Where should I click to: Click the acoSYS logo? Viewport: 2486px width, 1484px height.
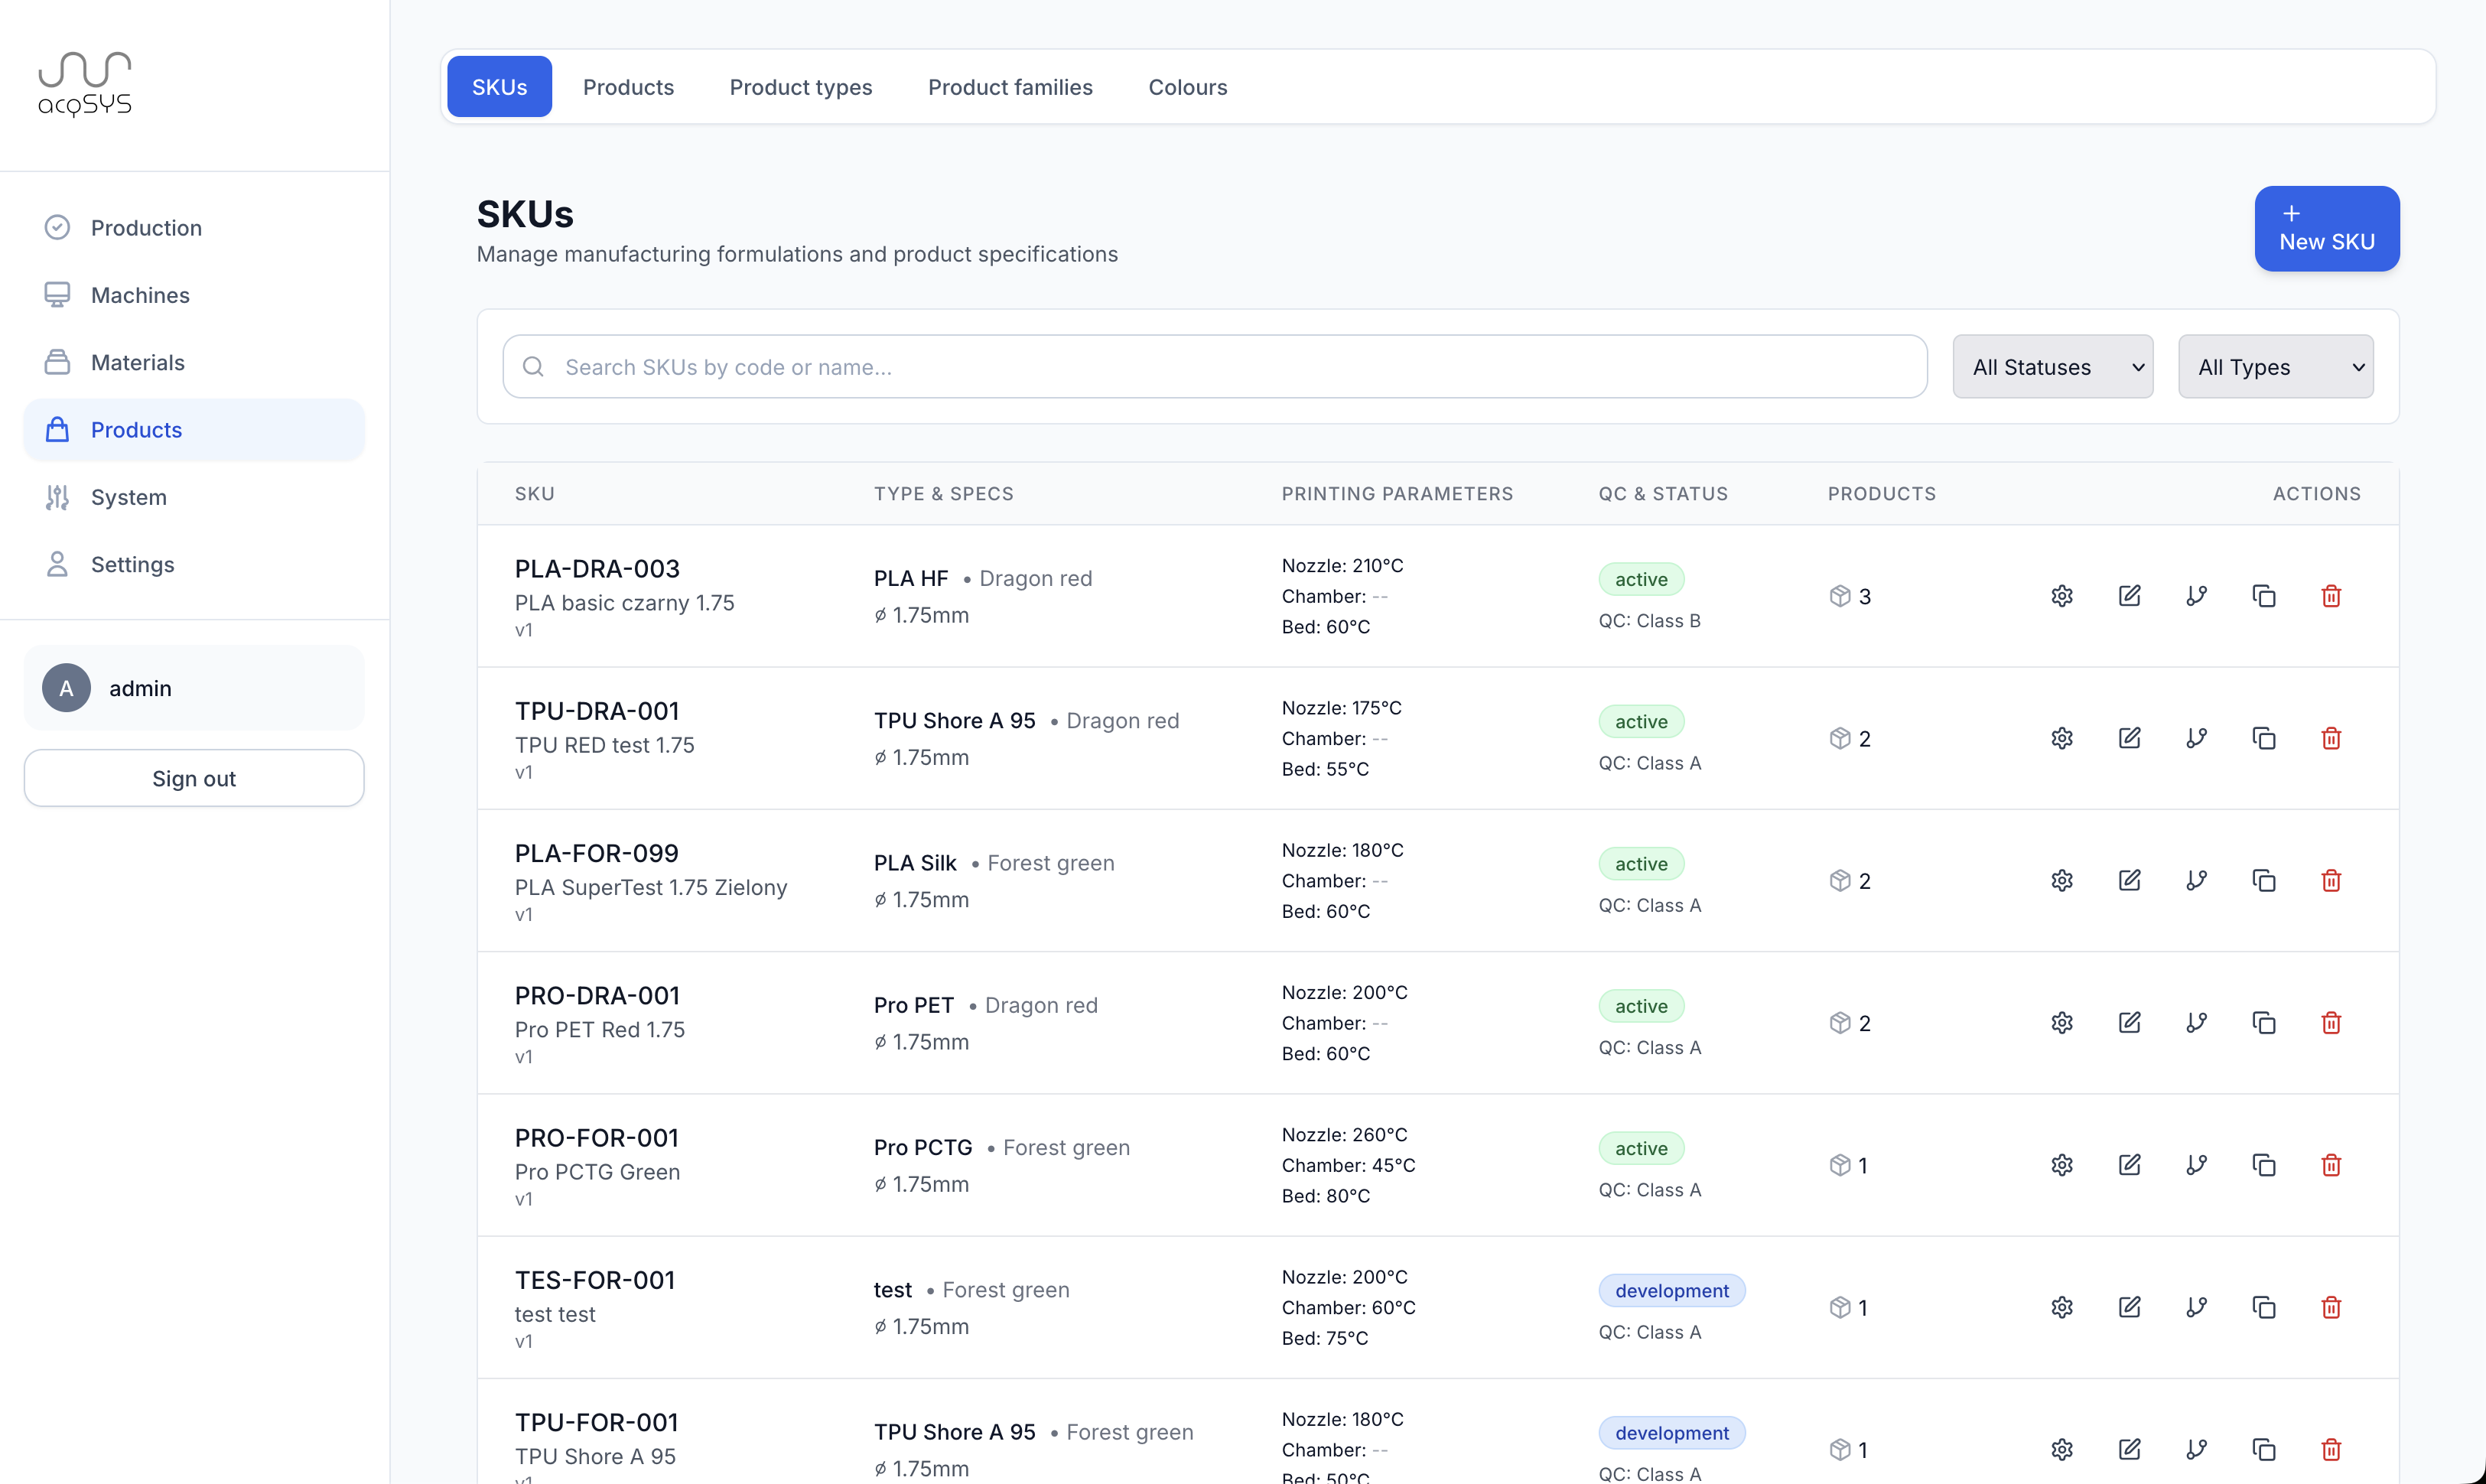pos(85,84)
